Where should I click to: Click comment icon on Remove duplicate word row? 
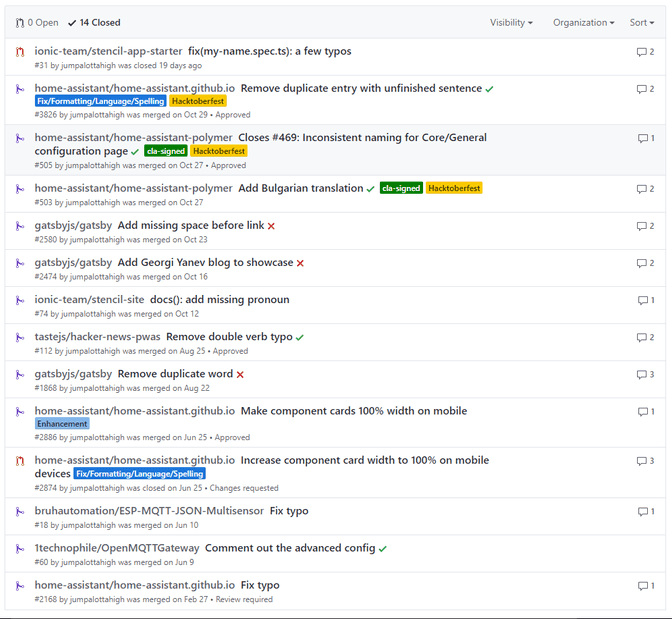pyautogui.click(x=641, y=375)
